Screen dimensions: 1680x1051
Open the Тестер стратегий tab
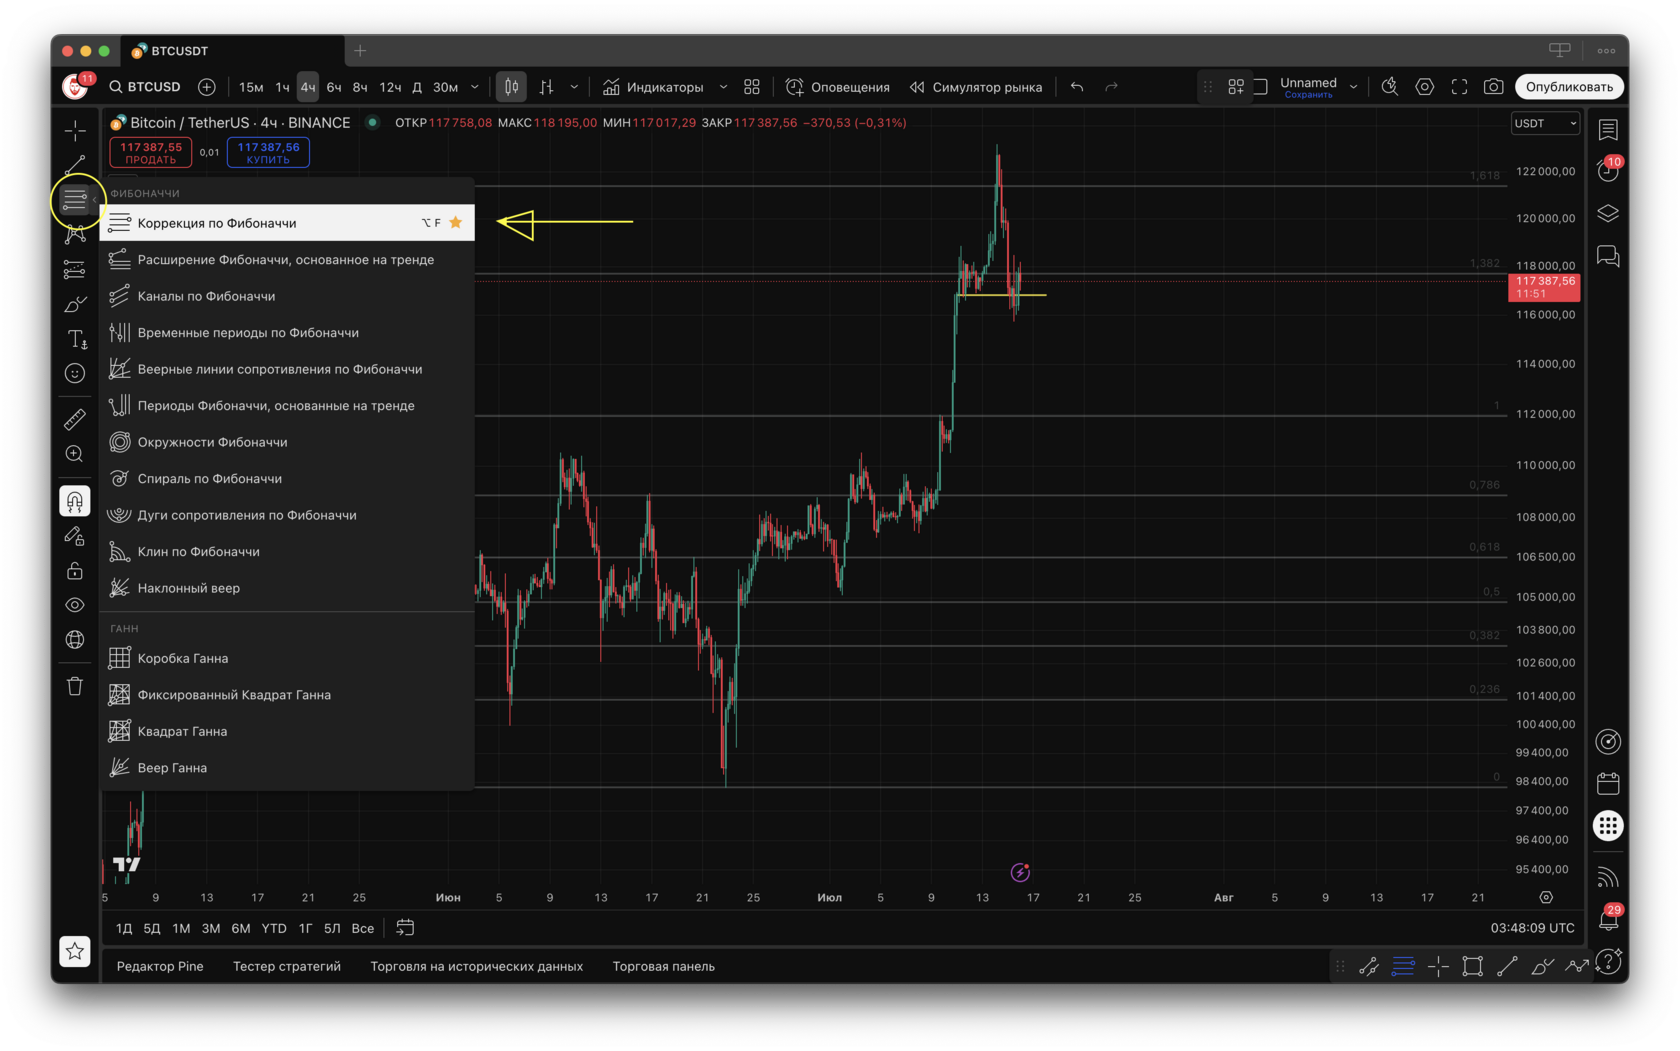point(287,966)
